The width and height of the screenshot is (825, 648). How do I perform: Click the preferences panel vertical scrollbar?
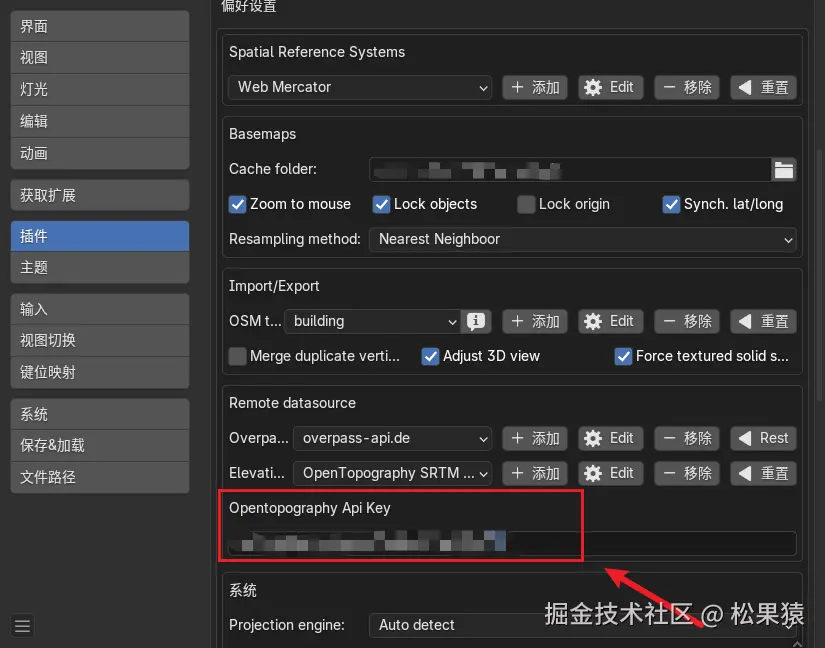coord(820,274)
